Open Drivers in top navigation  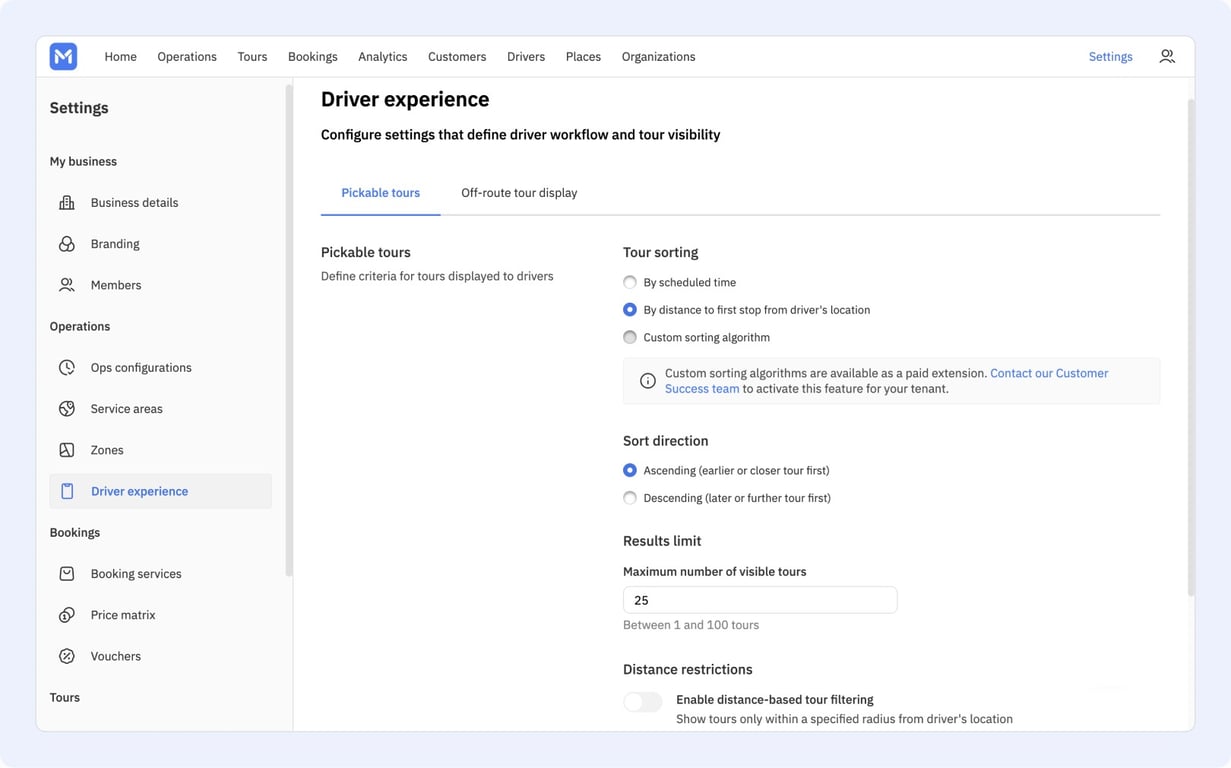click(526, 57)
